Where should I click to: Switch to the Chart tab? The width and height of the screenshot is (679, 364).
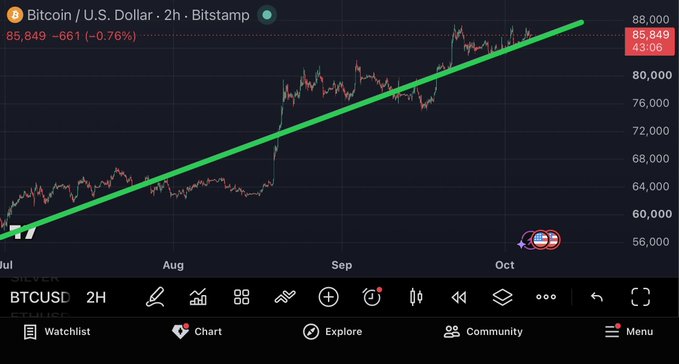pos(197,332)
